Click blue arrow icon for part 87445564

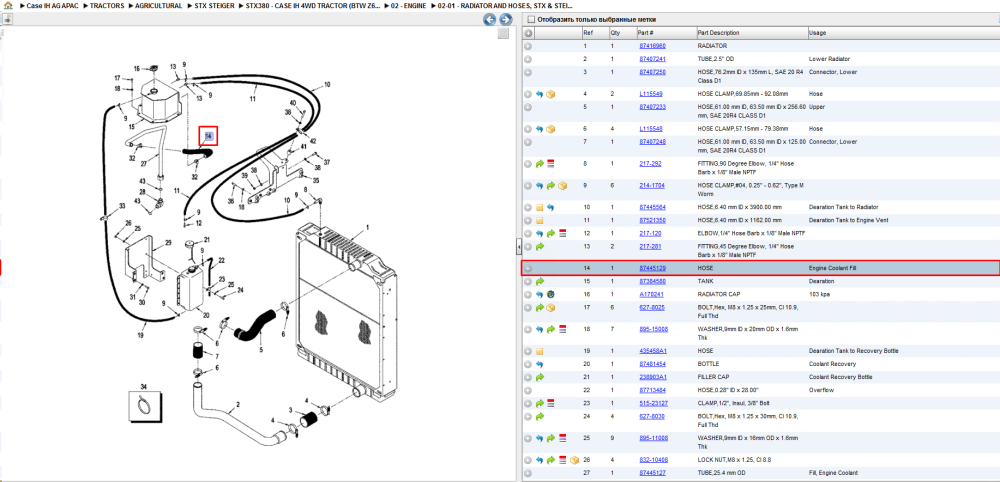tap(550, 207)
